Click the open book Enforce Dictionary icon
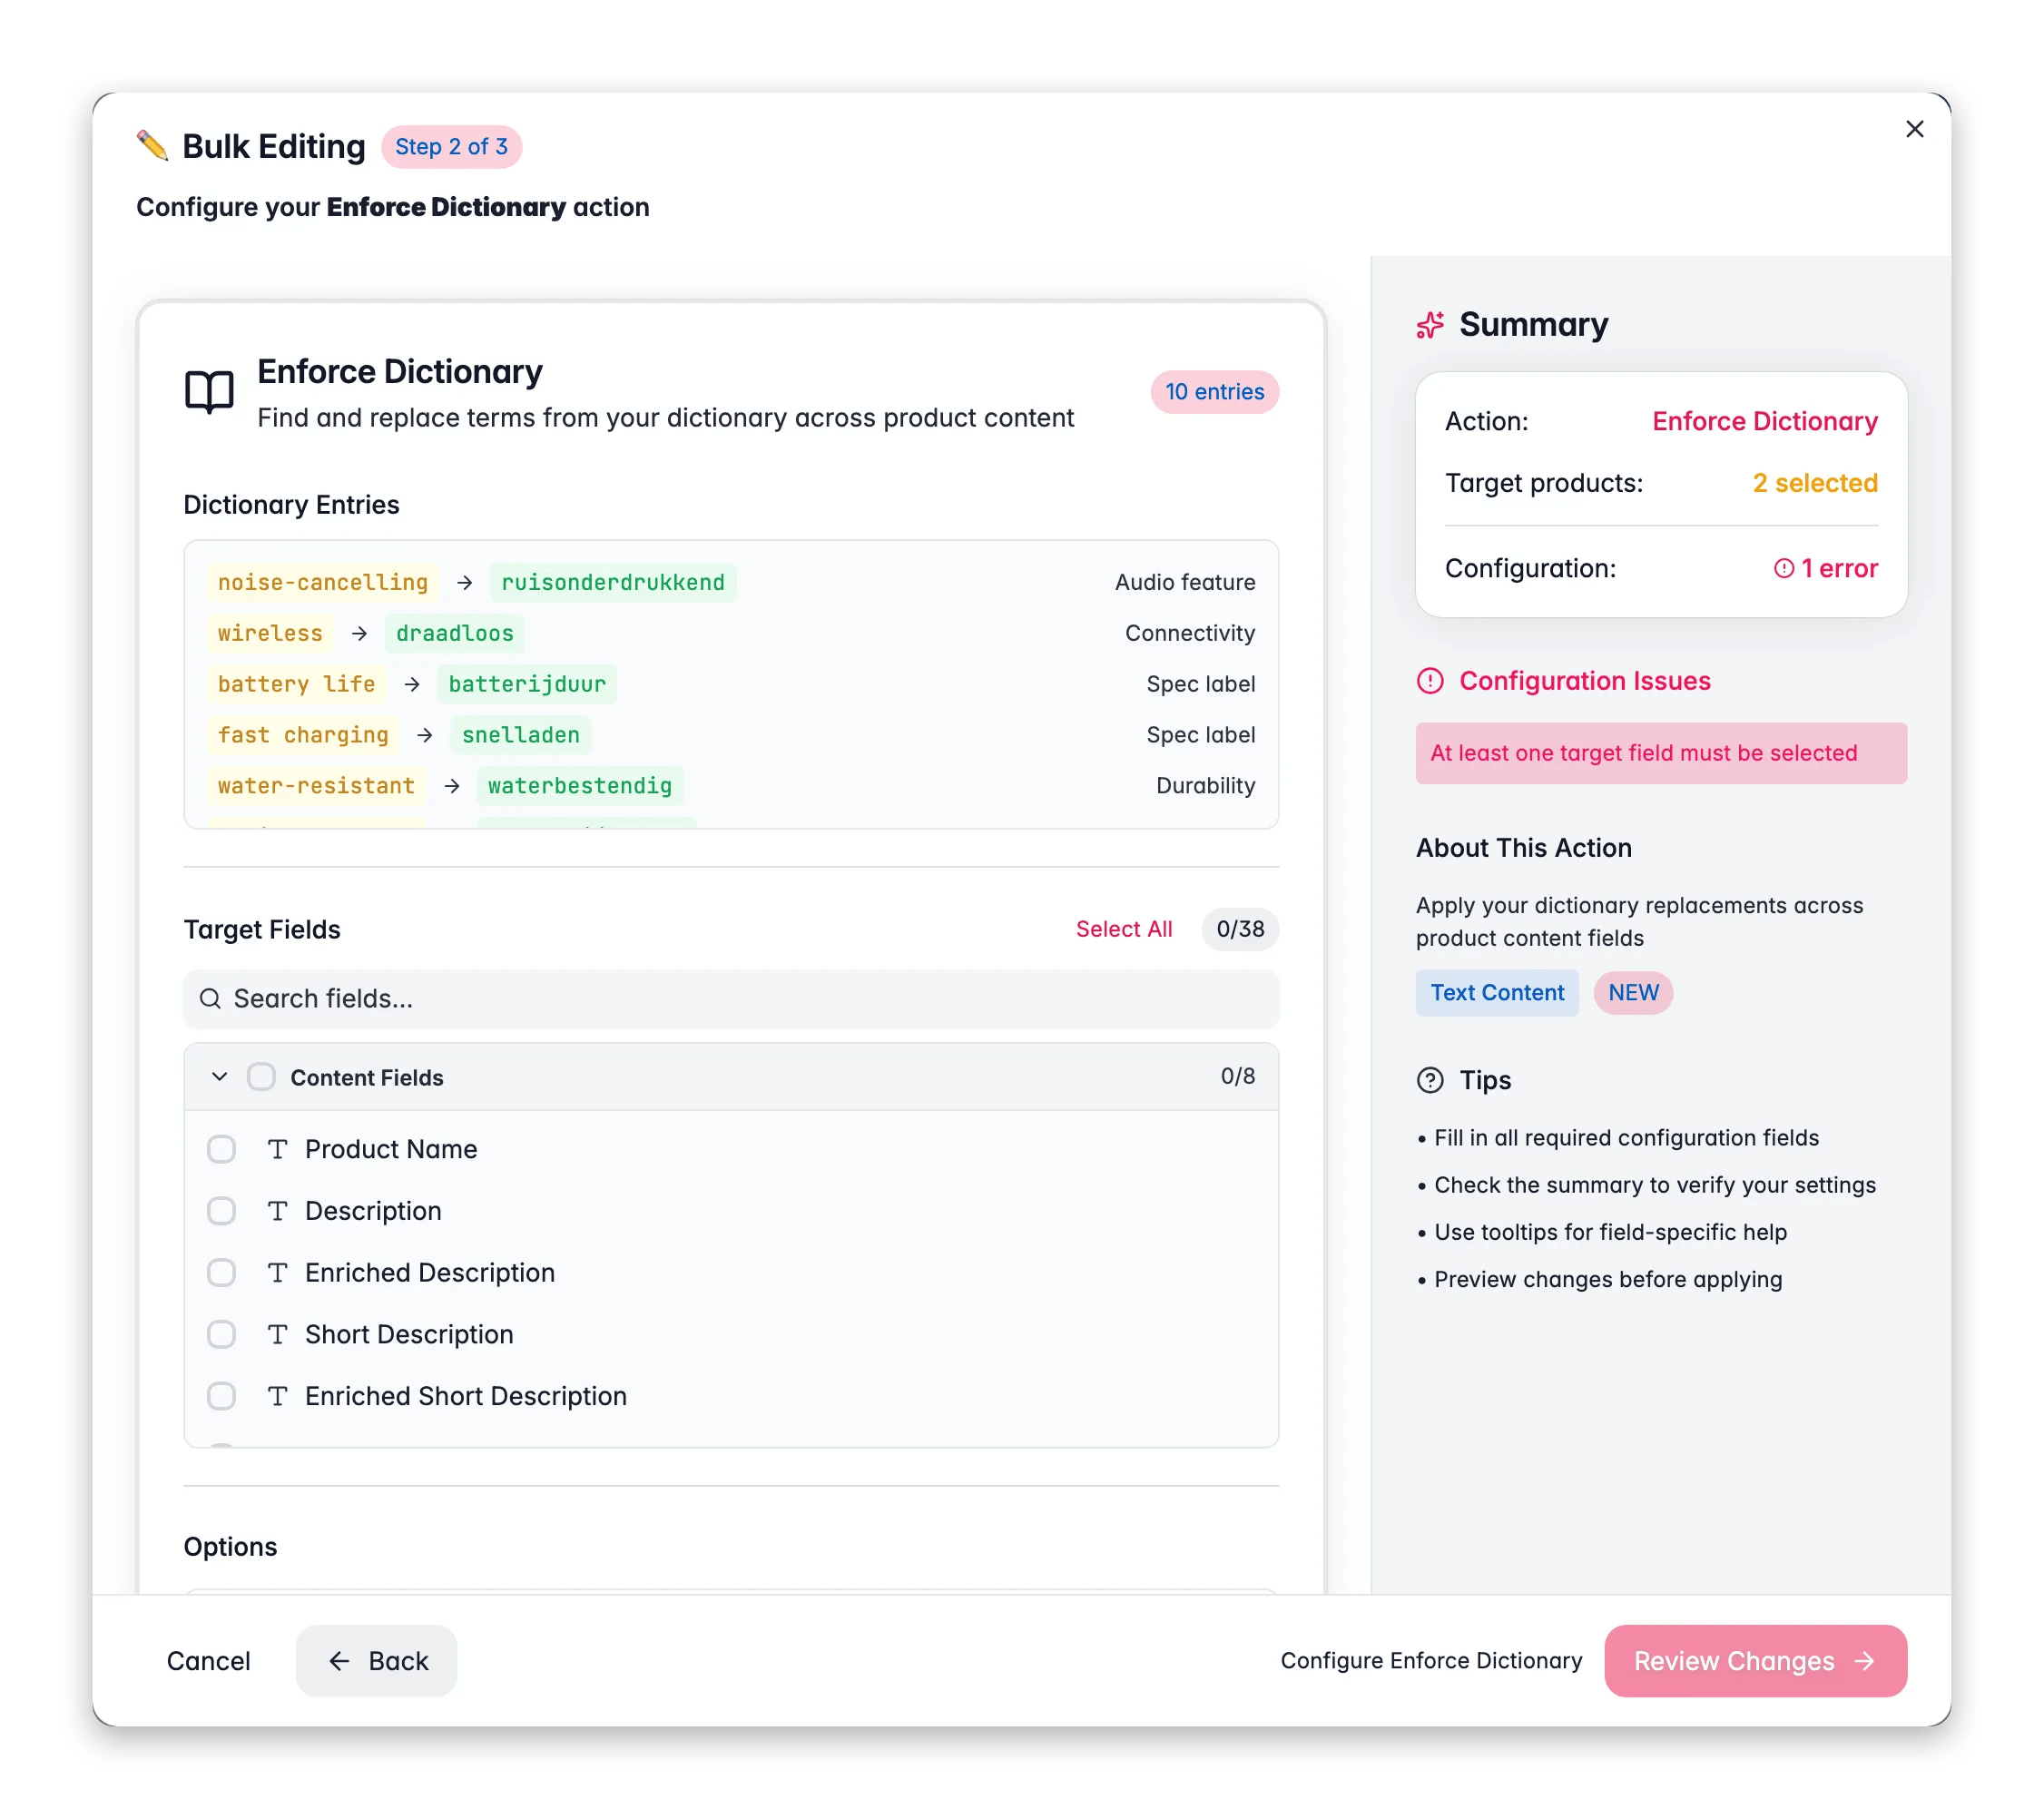 click(209, 391)
